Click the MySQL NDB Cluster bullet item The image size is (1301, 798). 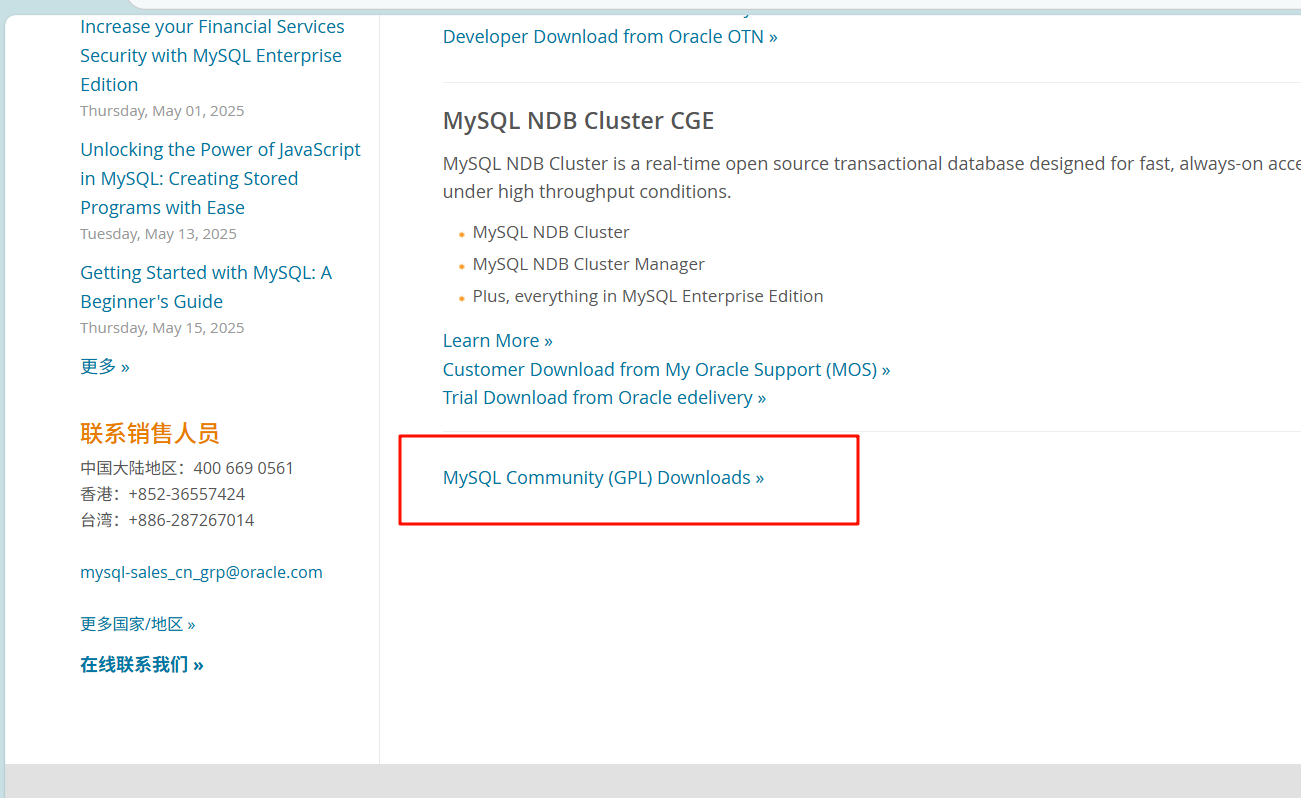(551, 232)
